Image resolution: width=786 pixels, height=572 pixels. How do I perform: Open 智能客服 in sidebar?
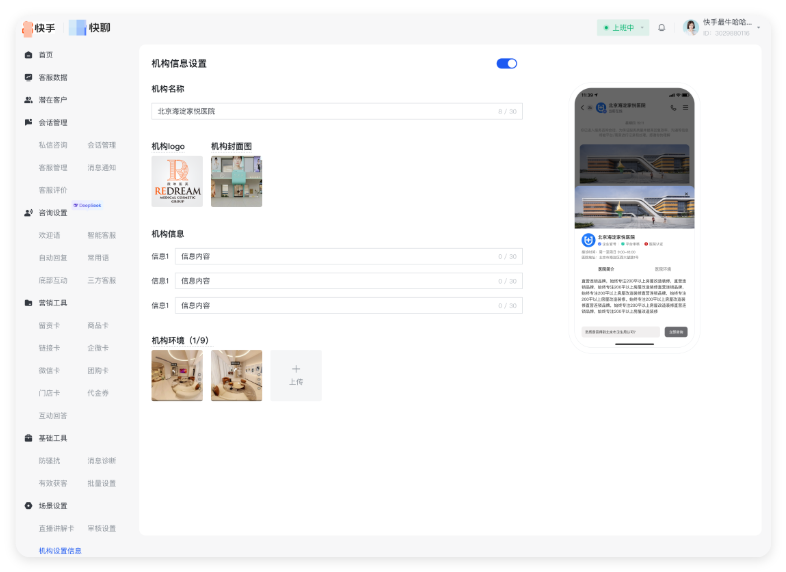pyautogui.click(x=102, y=235)
